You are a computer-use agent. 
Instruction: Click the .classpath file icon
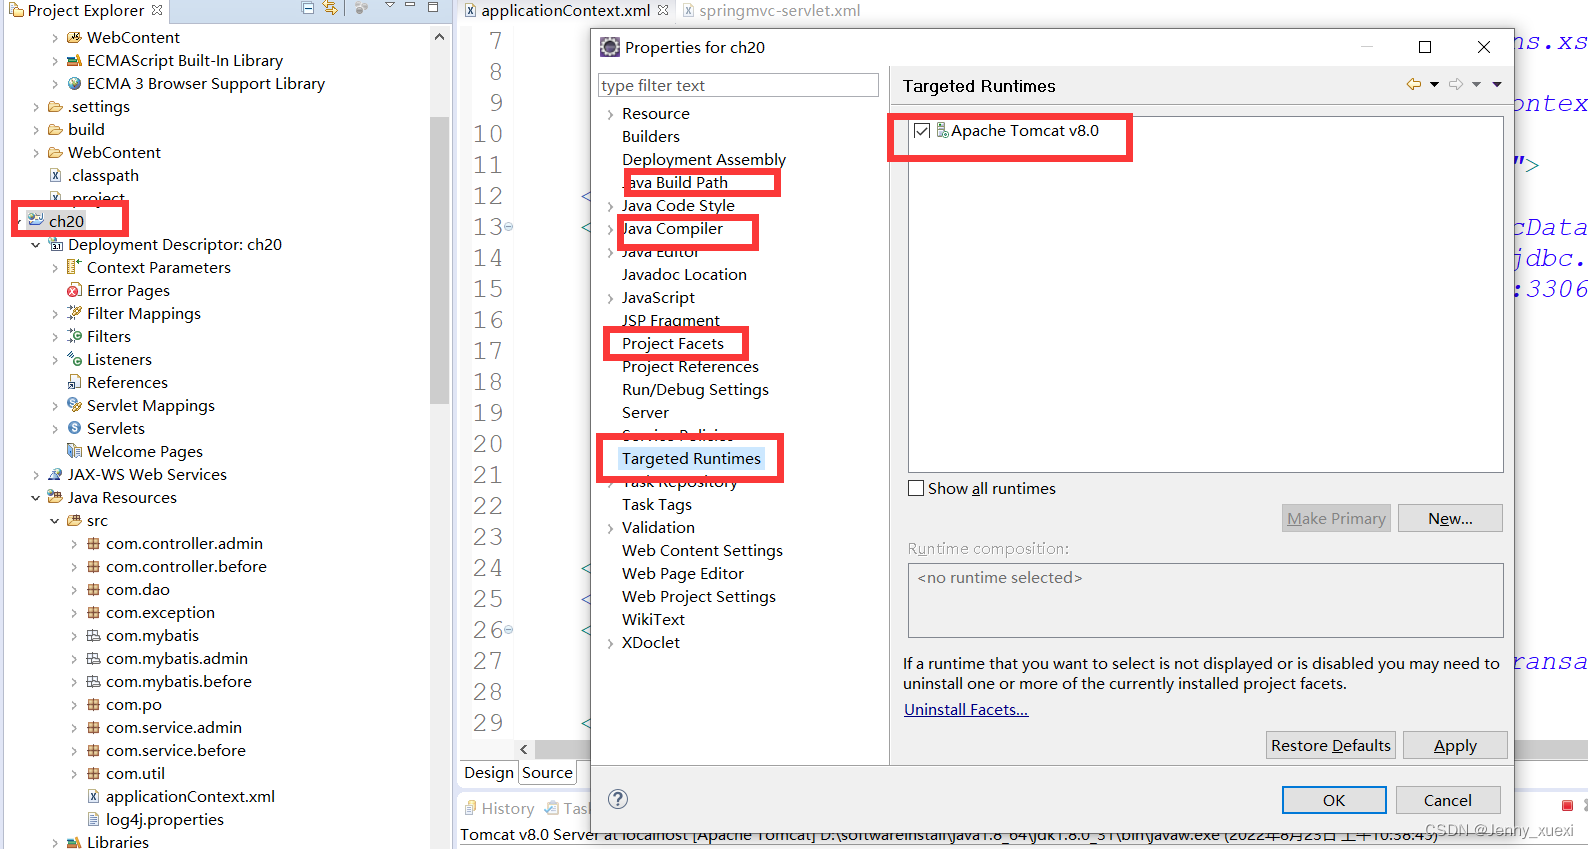(56, 175)
